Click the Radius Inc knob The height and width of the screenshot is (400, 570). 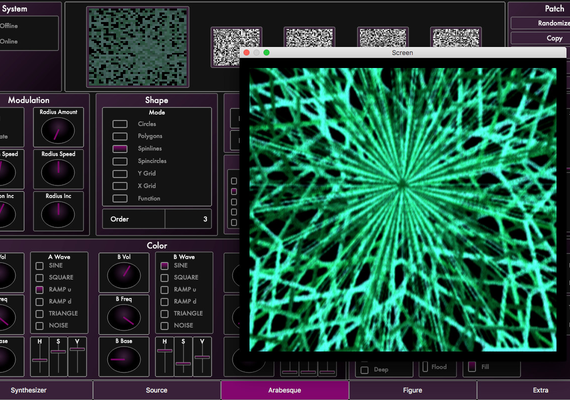pyautogui.click(x=58, y=214)
